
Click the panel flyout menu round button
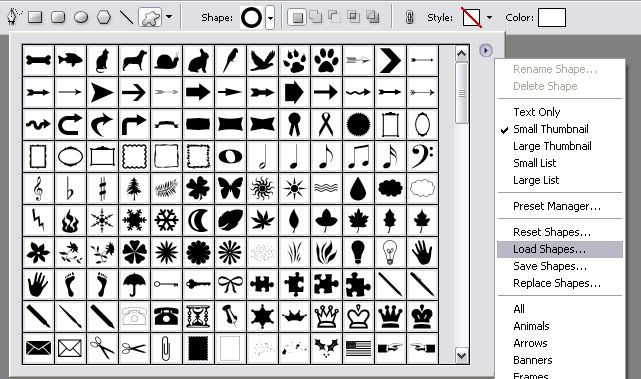(x=485, y=50)
